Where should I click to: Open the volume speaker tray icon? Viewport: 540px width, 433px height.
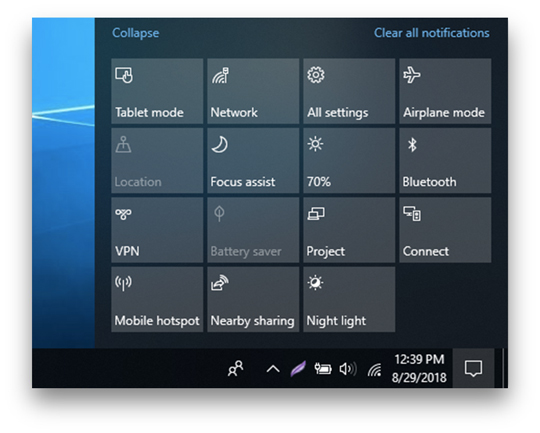point(348,369)
